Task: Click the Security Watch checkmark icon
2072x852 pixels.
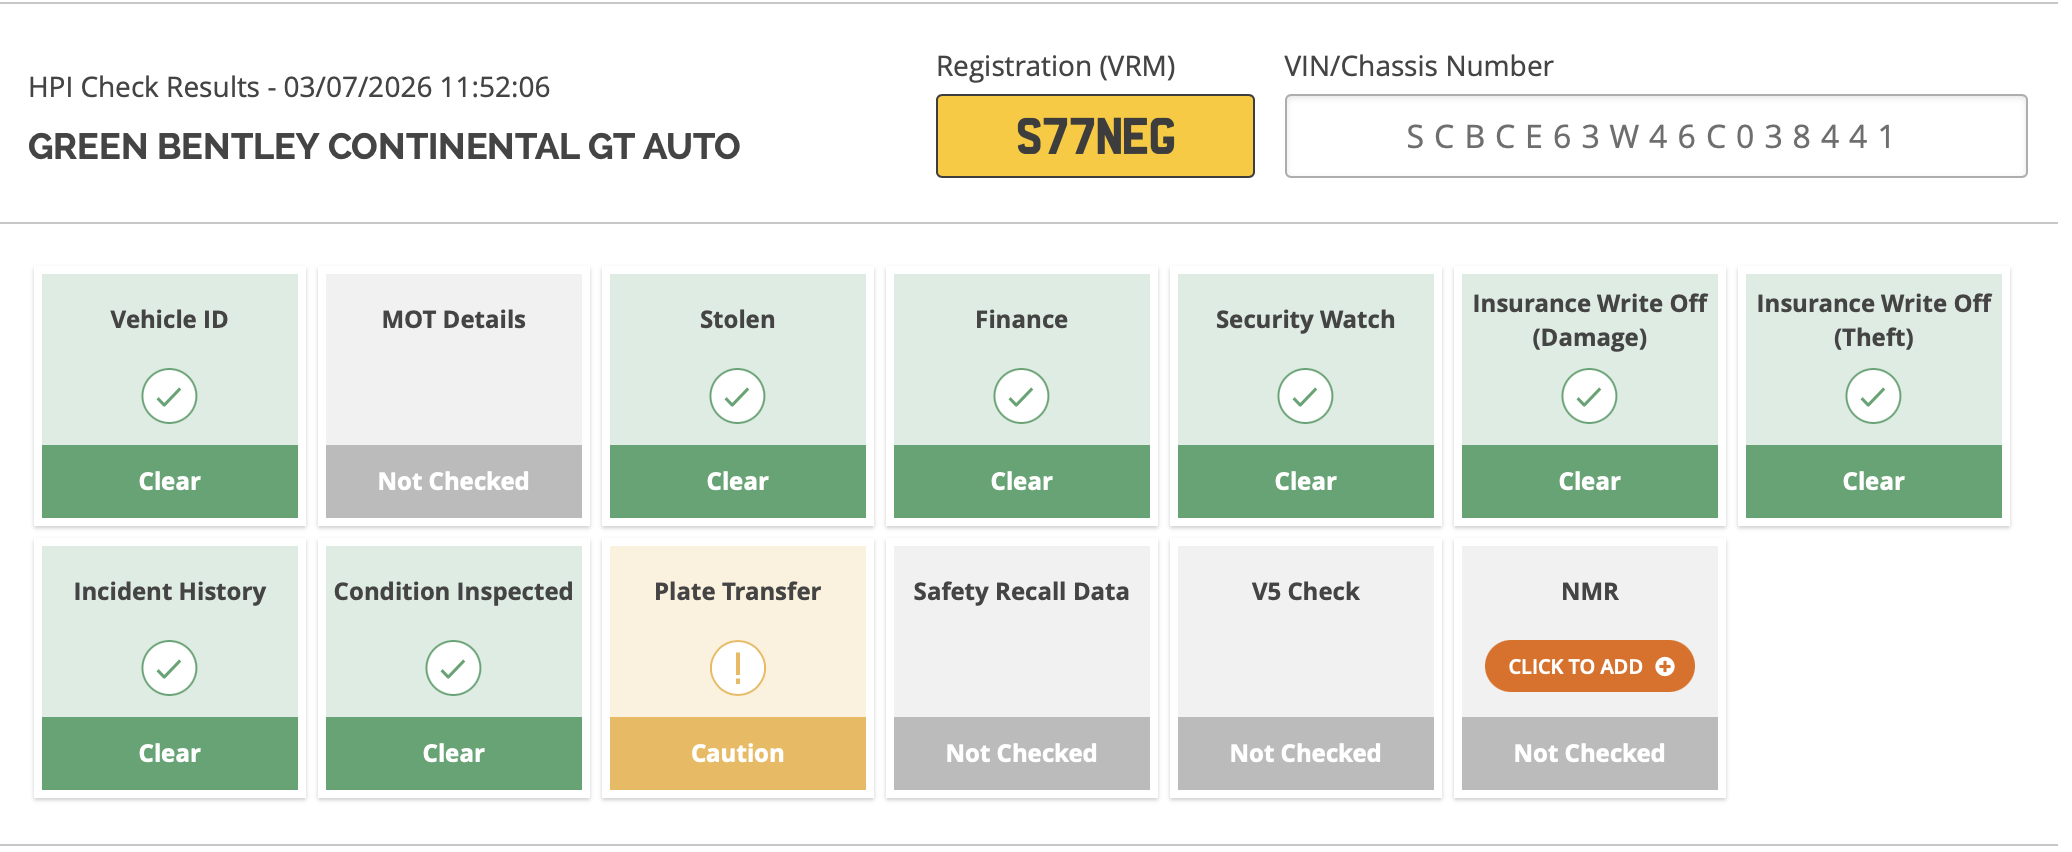Action: pyautogui.click(x=1305, y=396)
